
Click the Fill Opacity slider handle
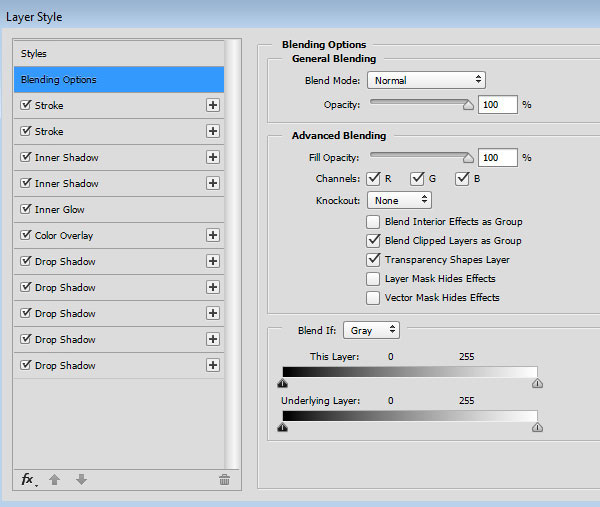468,157
